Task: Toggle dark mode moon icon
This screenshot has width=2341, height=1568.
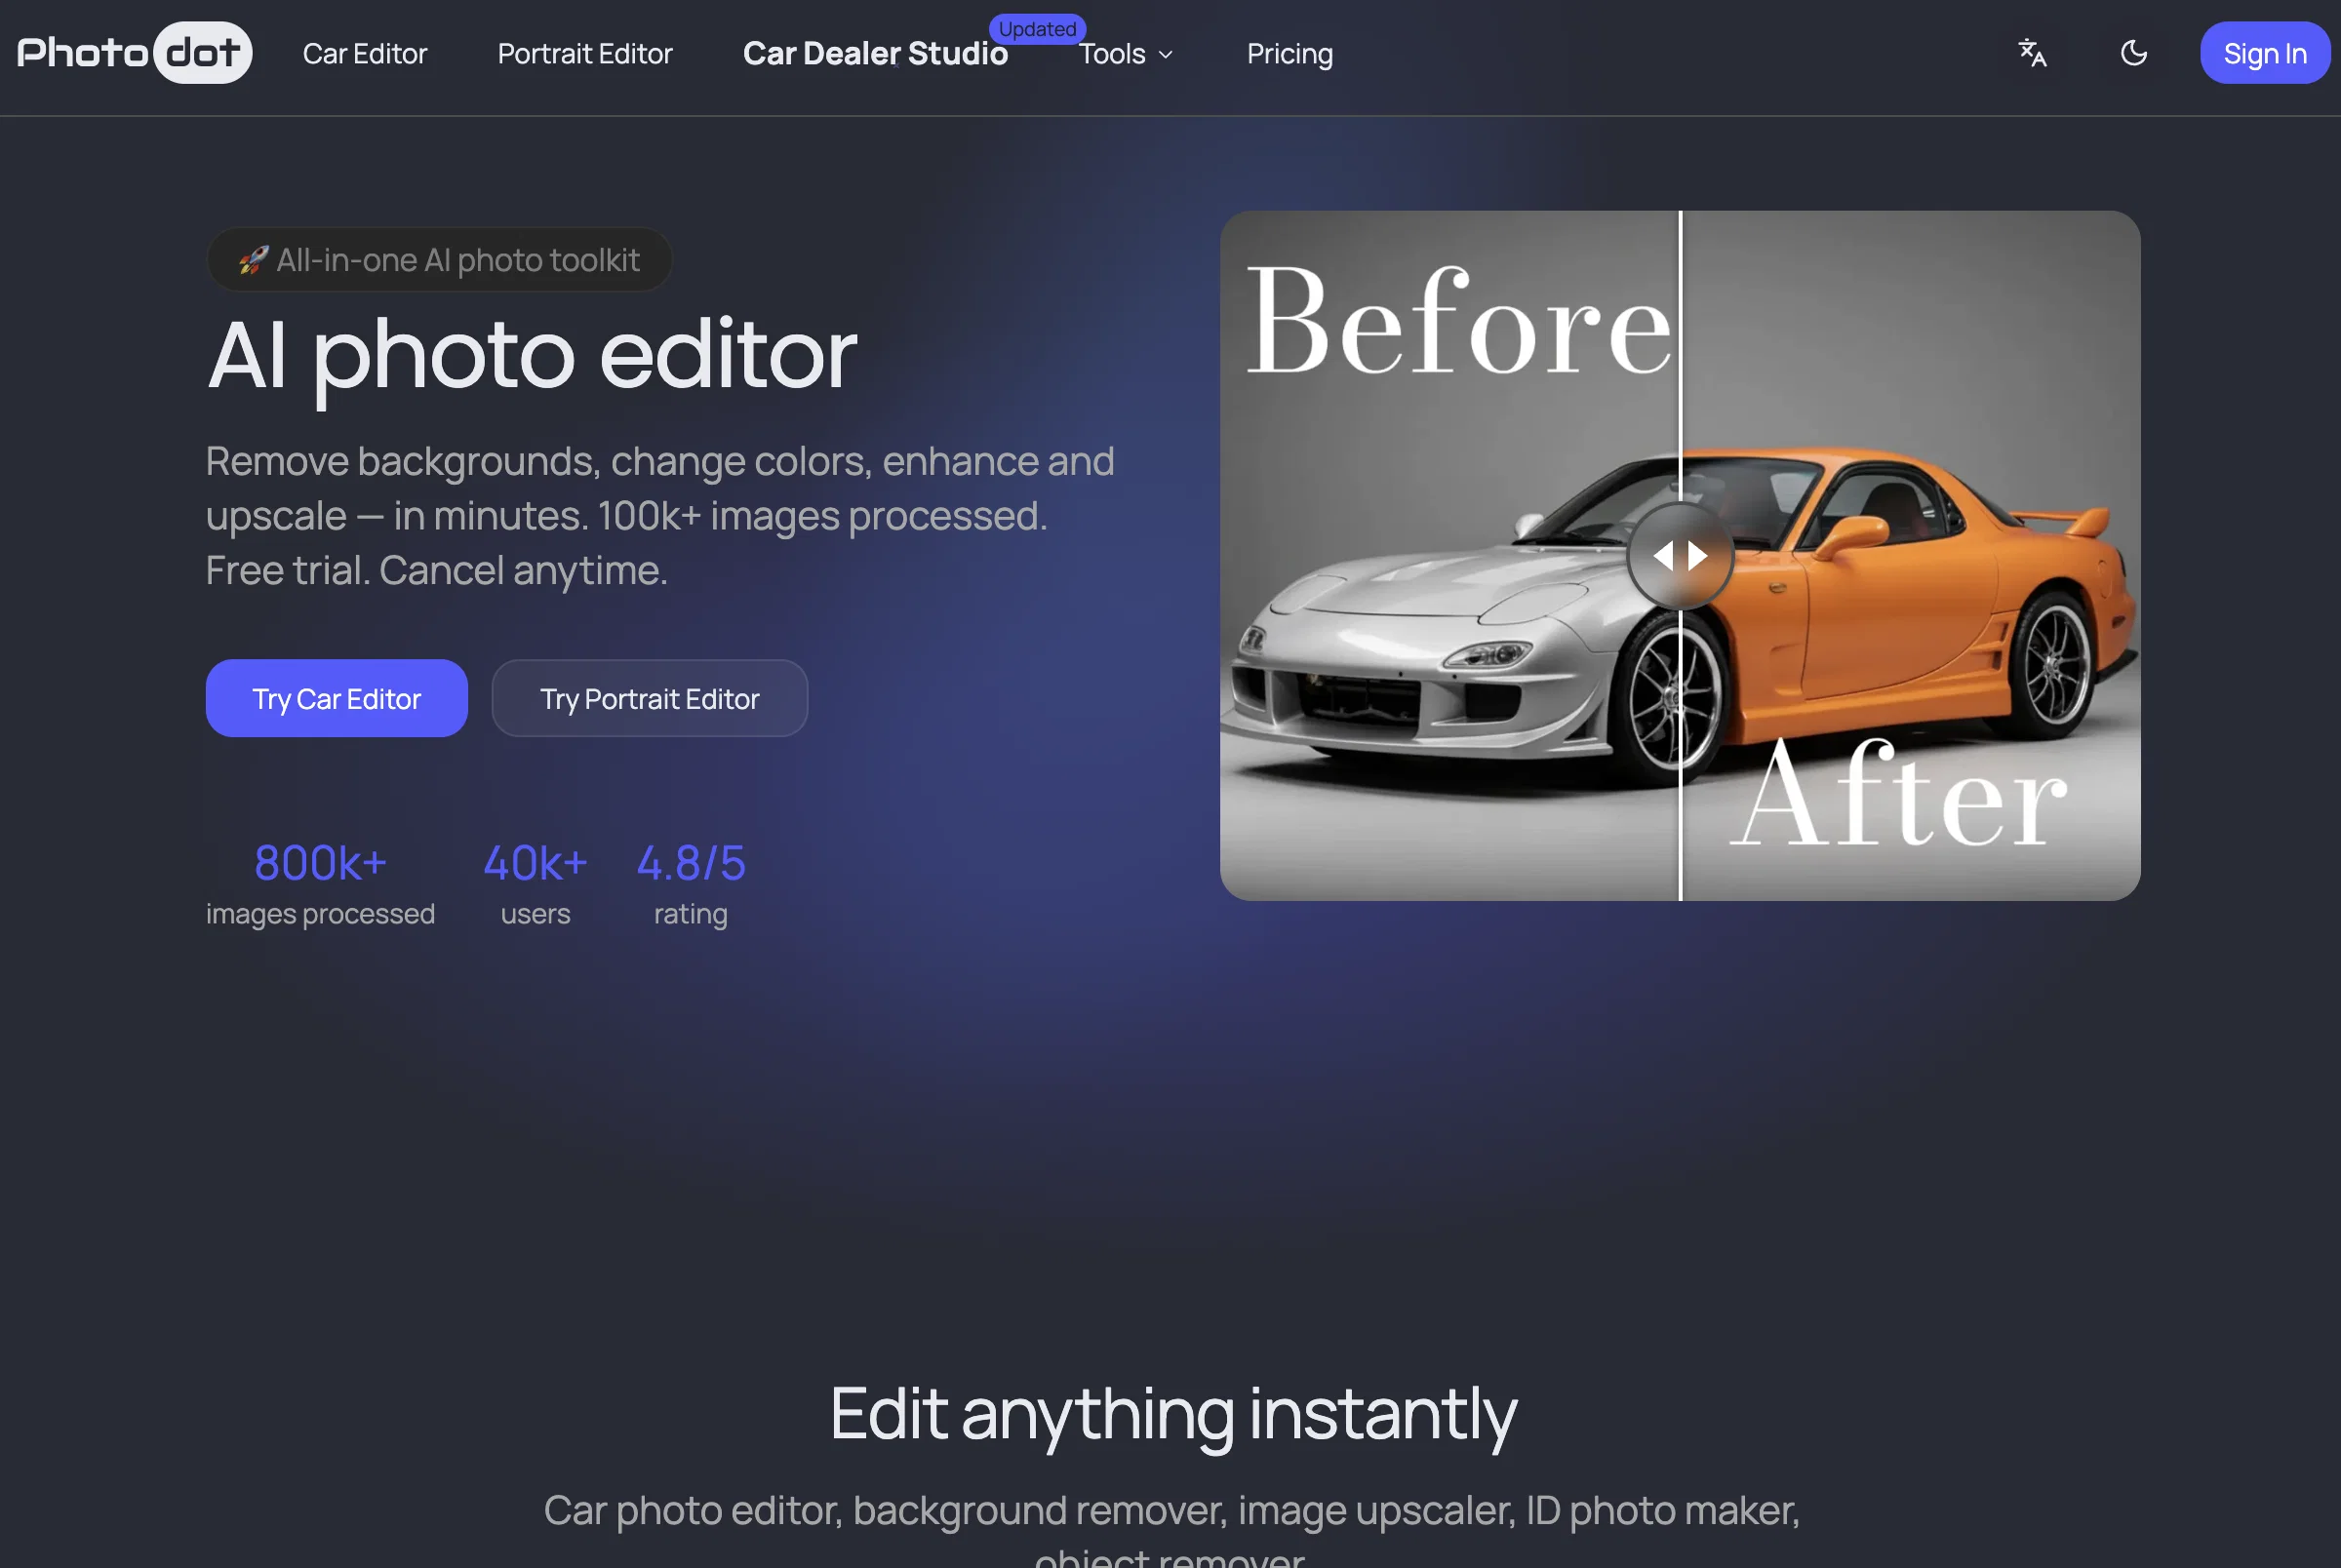Action: pos(2134,53)
